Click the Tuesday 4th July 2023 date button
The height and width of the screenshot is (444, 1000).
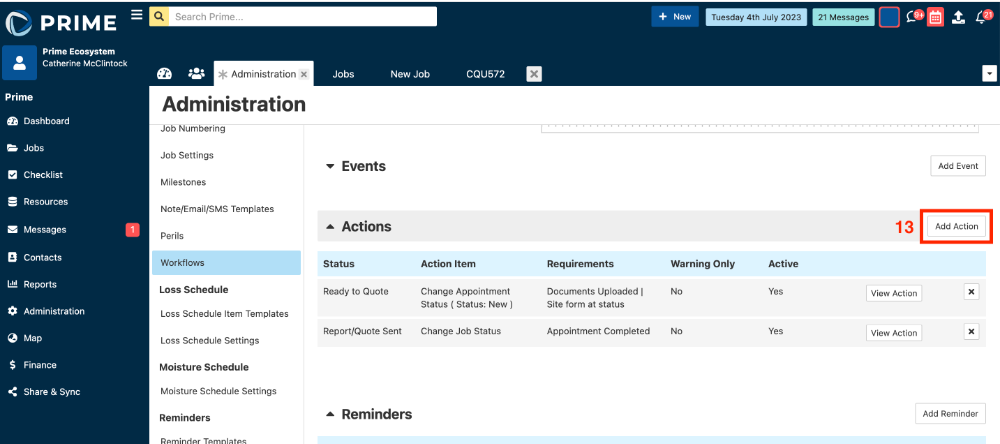(756, 17)
